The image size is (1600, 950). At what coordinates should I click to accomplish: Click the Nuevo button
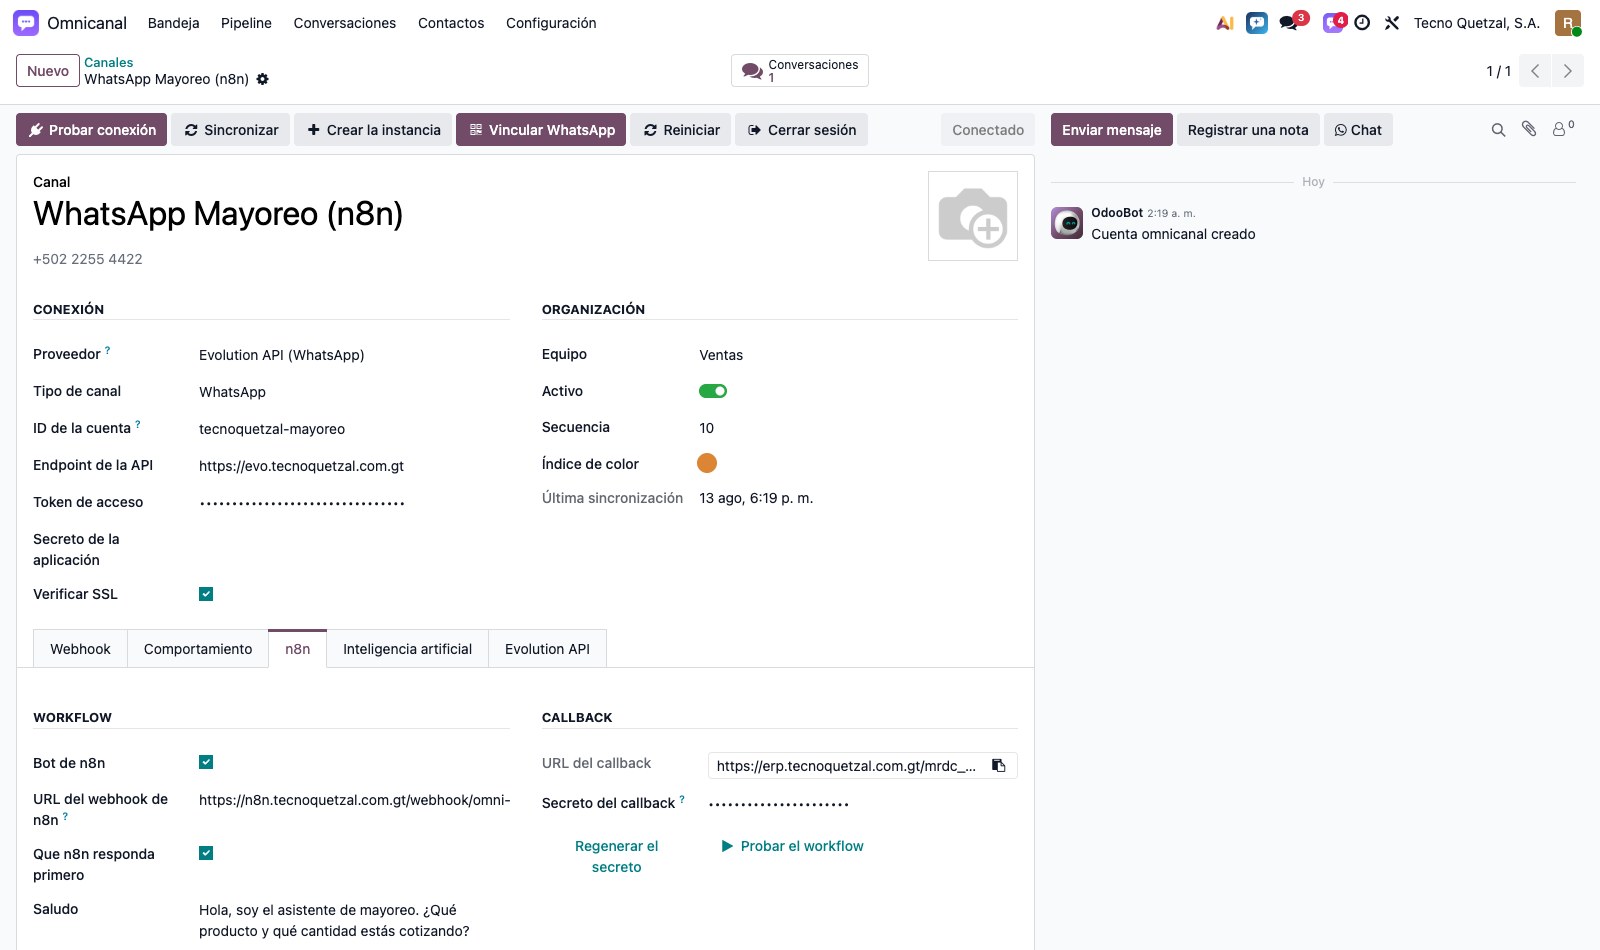click(x=48, y=71)
